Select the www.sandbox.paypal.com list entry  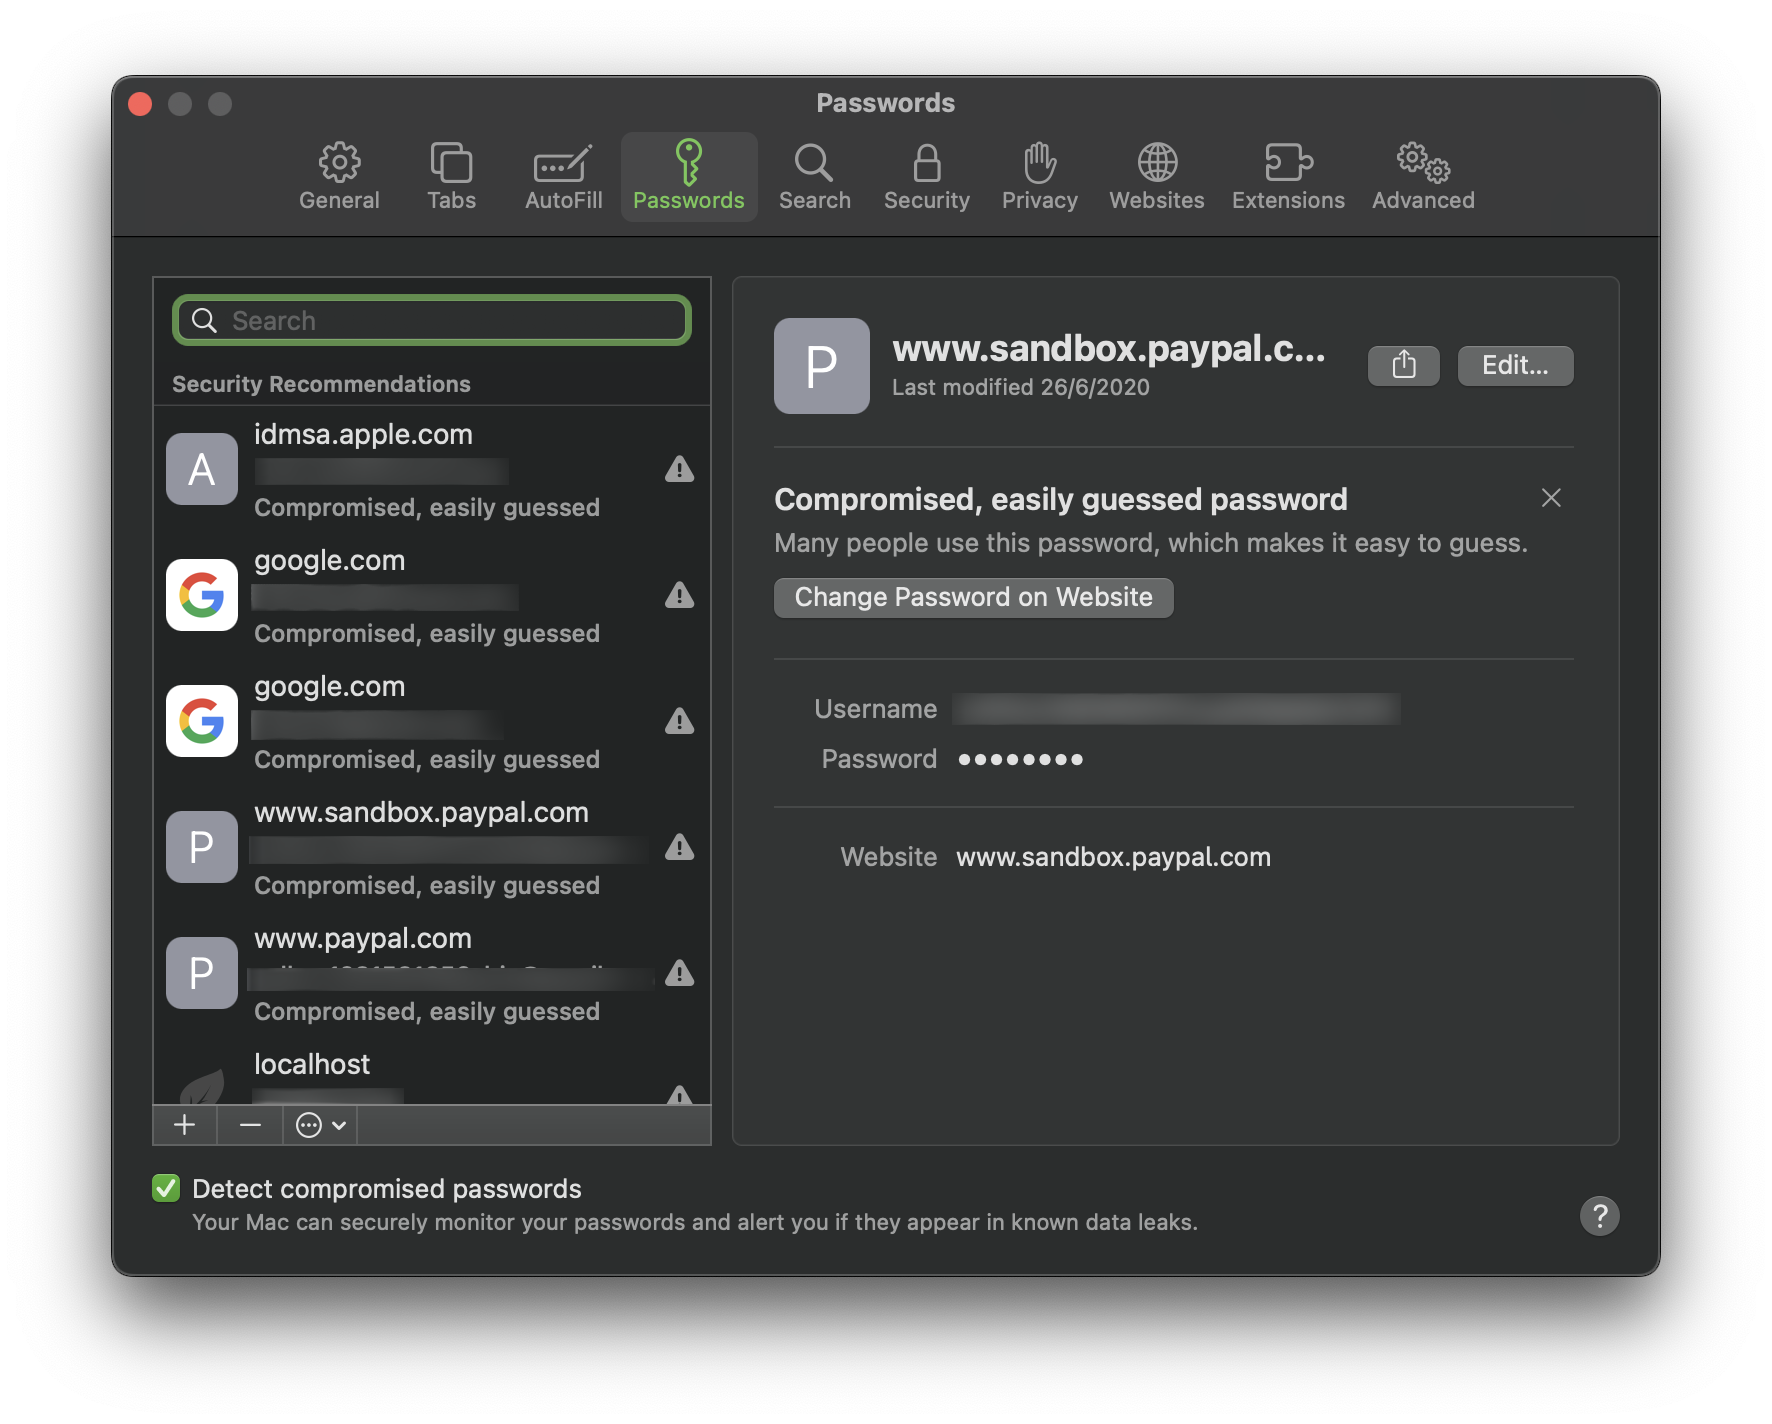click(432, 847)
